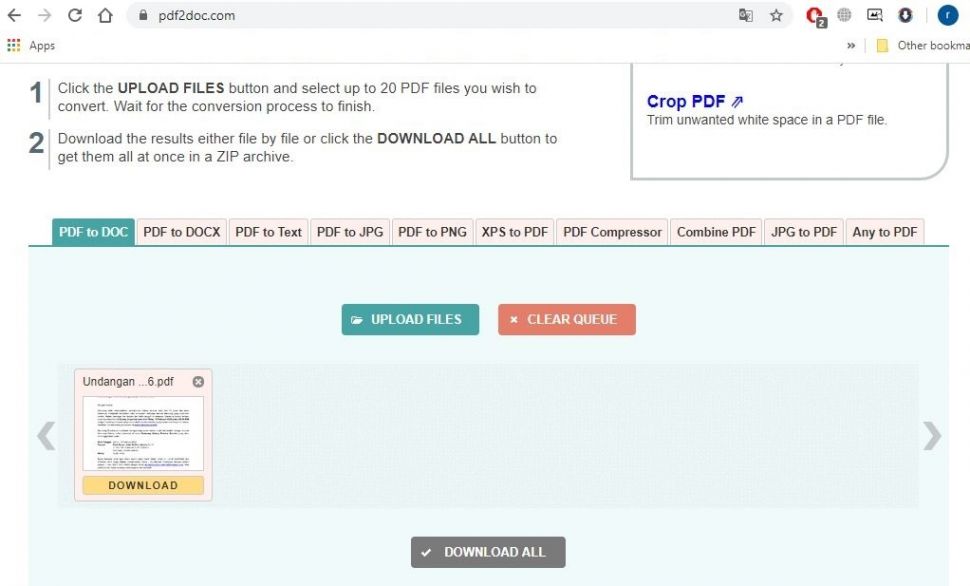The width and height of the screenshot is (970, 586).
Task: Click the CLEAR QUEUE button
Action: [567, 319]
